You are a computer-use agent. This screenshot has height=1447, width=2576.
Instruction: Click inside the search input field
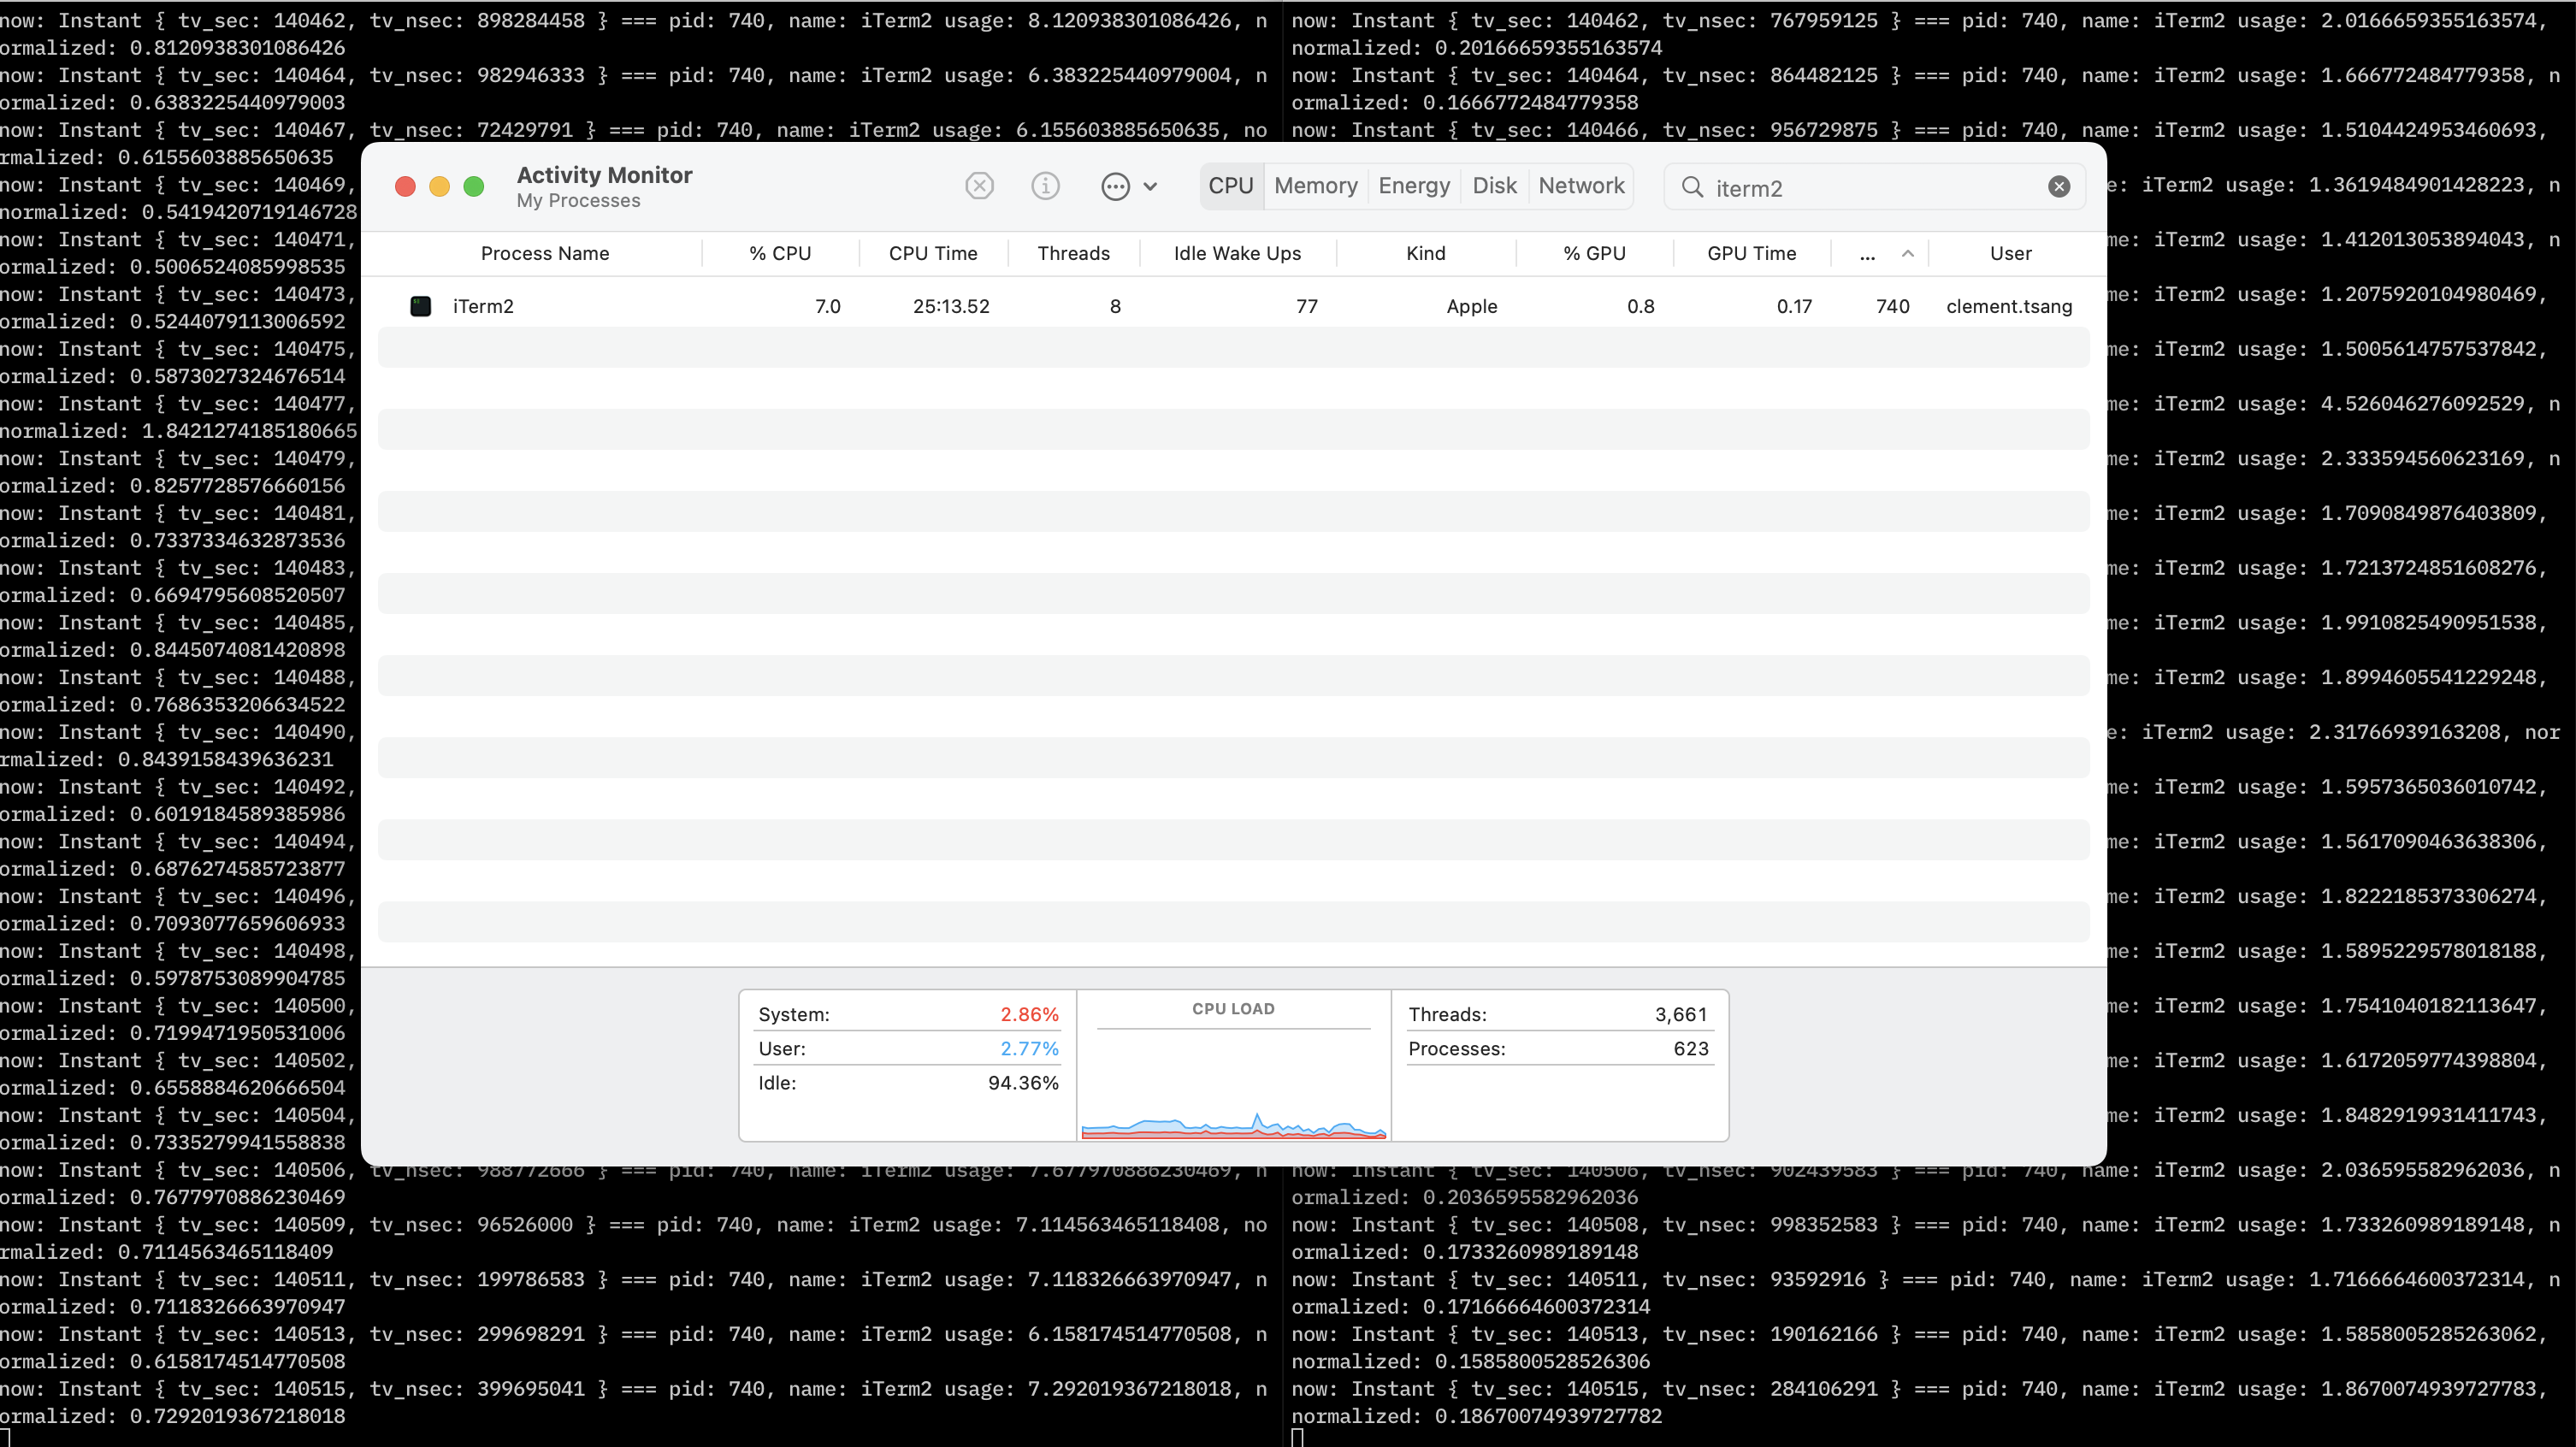1850,187
